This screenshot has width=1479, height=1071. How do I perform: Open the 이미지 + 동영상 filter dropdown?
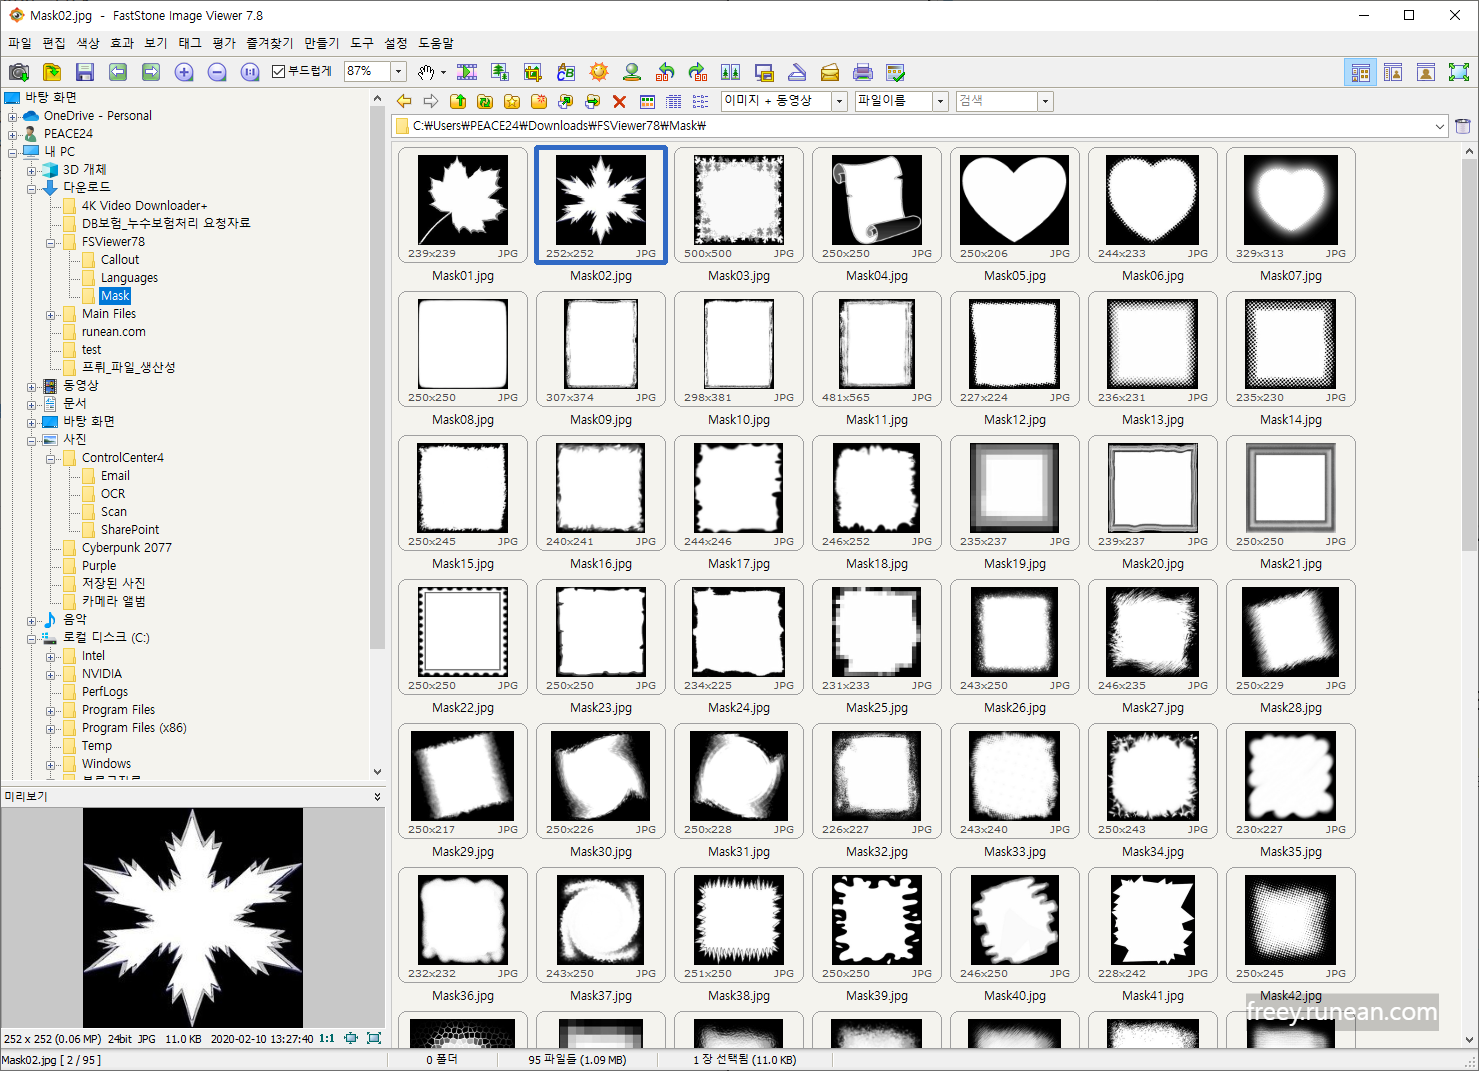(839, 101)
